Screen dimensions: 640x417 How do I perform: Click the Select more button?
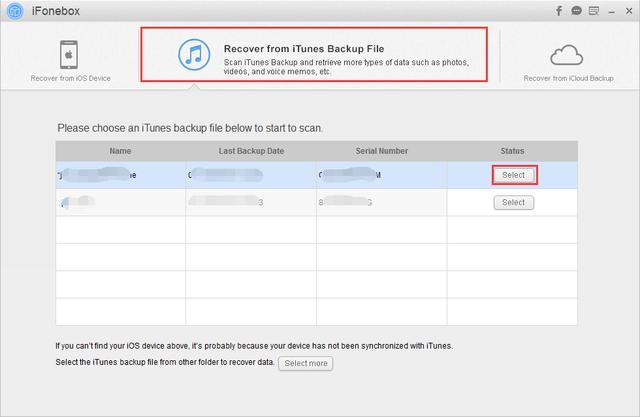tap(306, 363)
